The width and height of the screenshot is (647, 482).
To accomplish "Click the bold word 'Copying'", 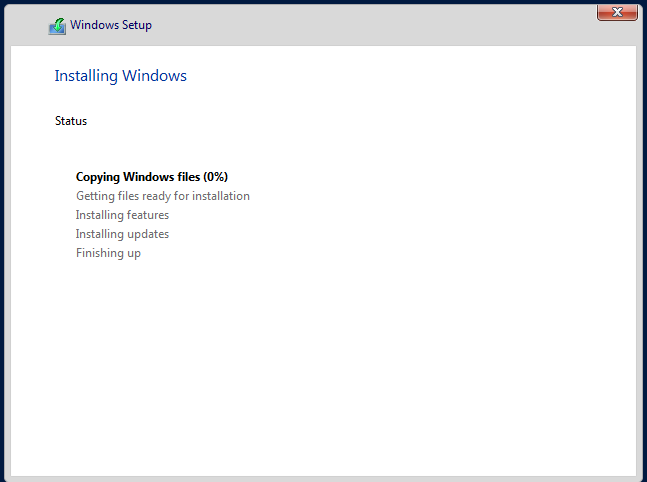I will point(98,177).
